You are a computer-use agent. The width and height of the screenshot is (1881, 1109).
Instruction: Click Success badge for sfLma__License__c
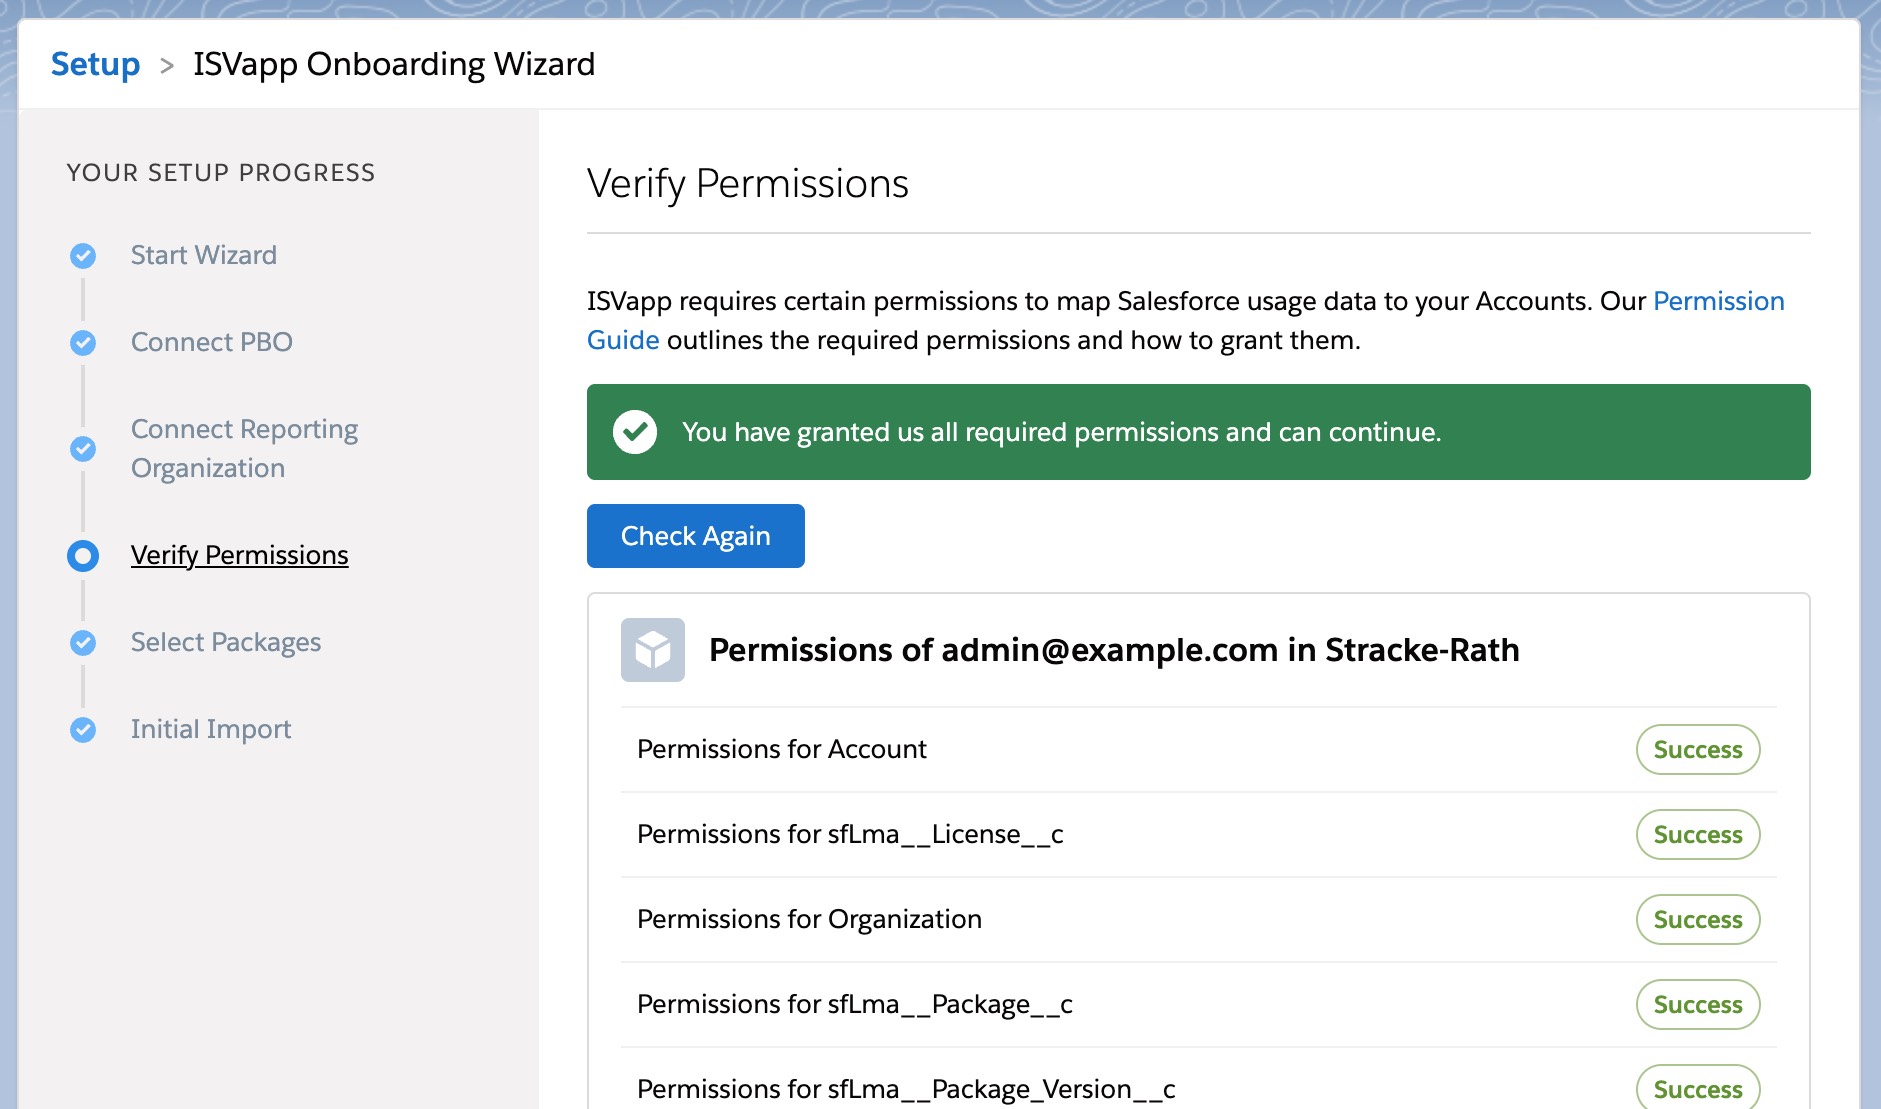[1698, 835]
